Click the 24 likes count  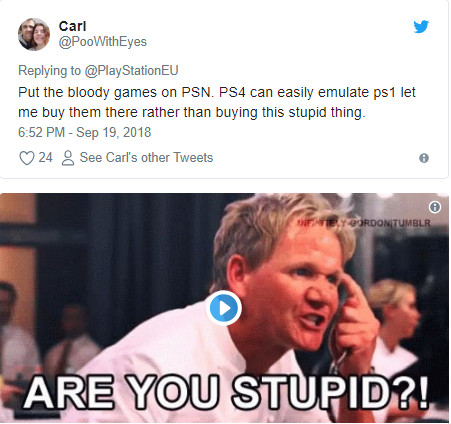coord(45,157)
